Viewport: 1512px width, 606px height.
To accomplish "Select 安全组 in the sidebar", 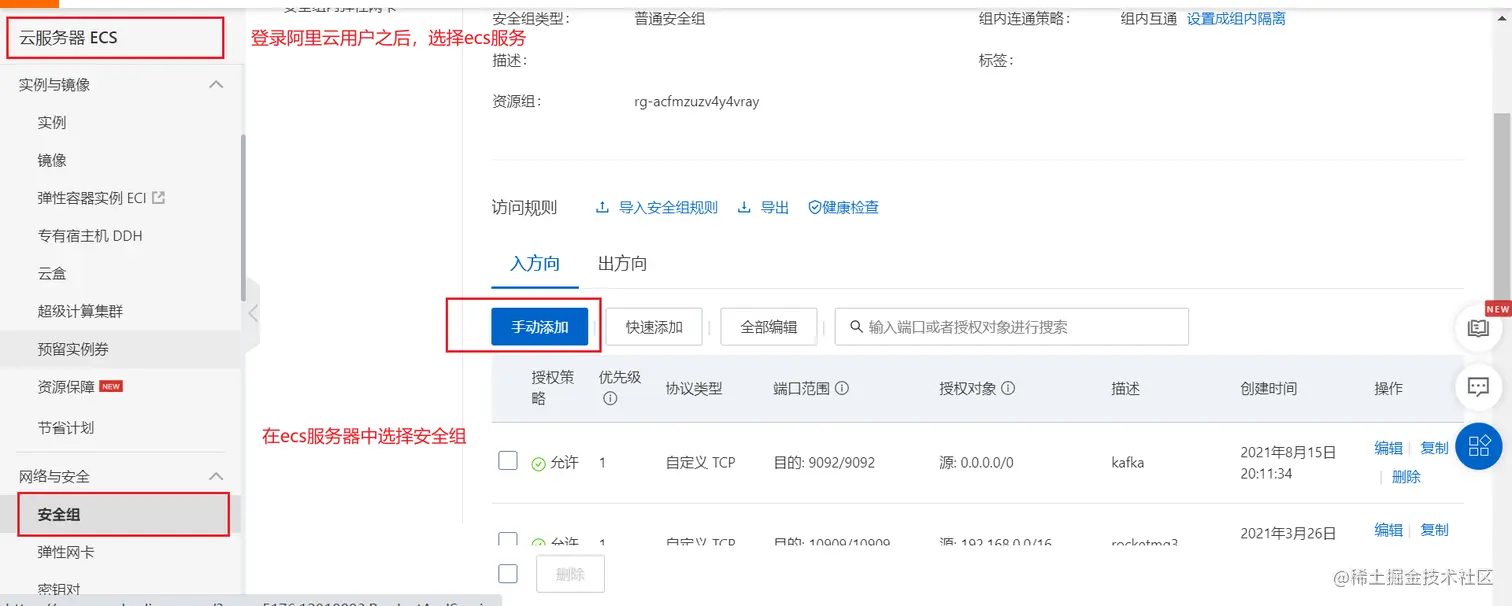I will tap(59, 514).
